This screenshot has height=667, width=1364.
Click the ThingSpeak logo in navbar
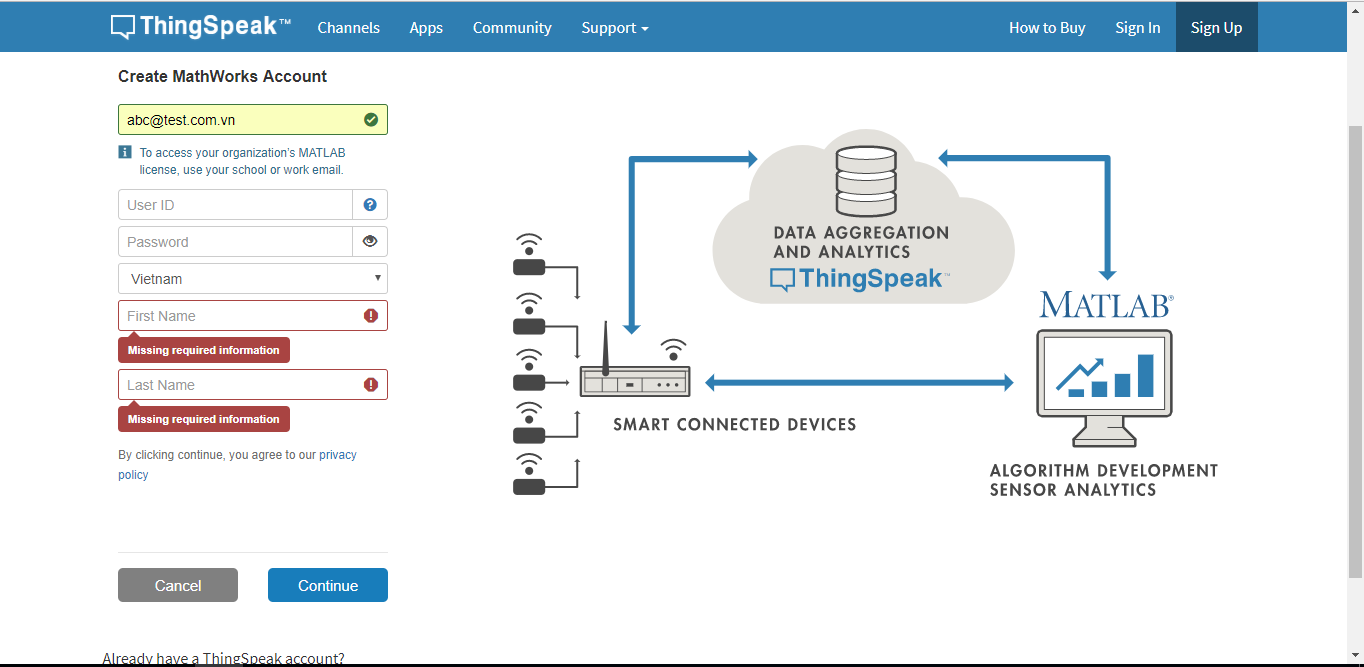click(x=200, y=27)
